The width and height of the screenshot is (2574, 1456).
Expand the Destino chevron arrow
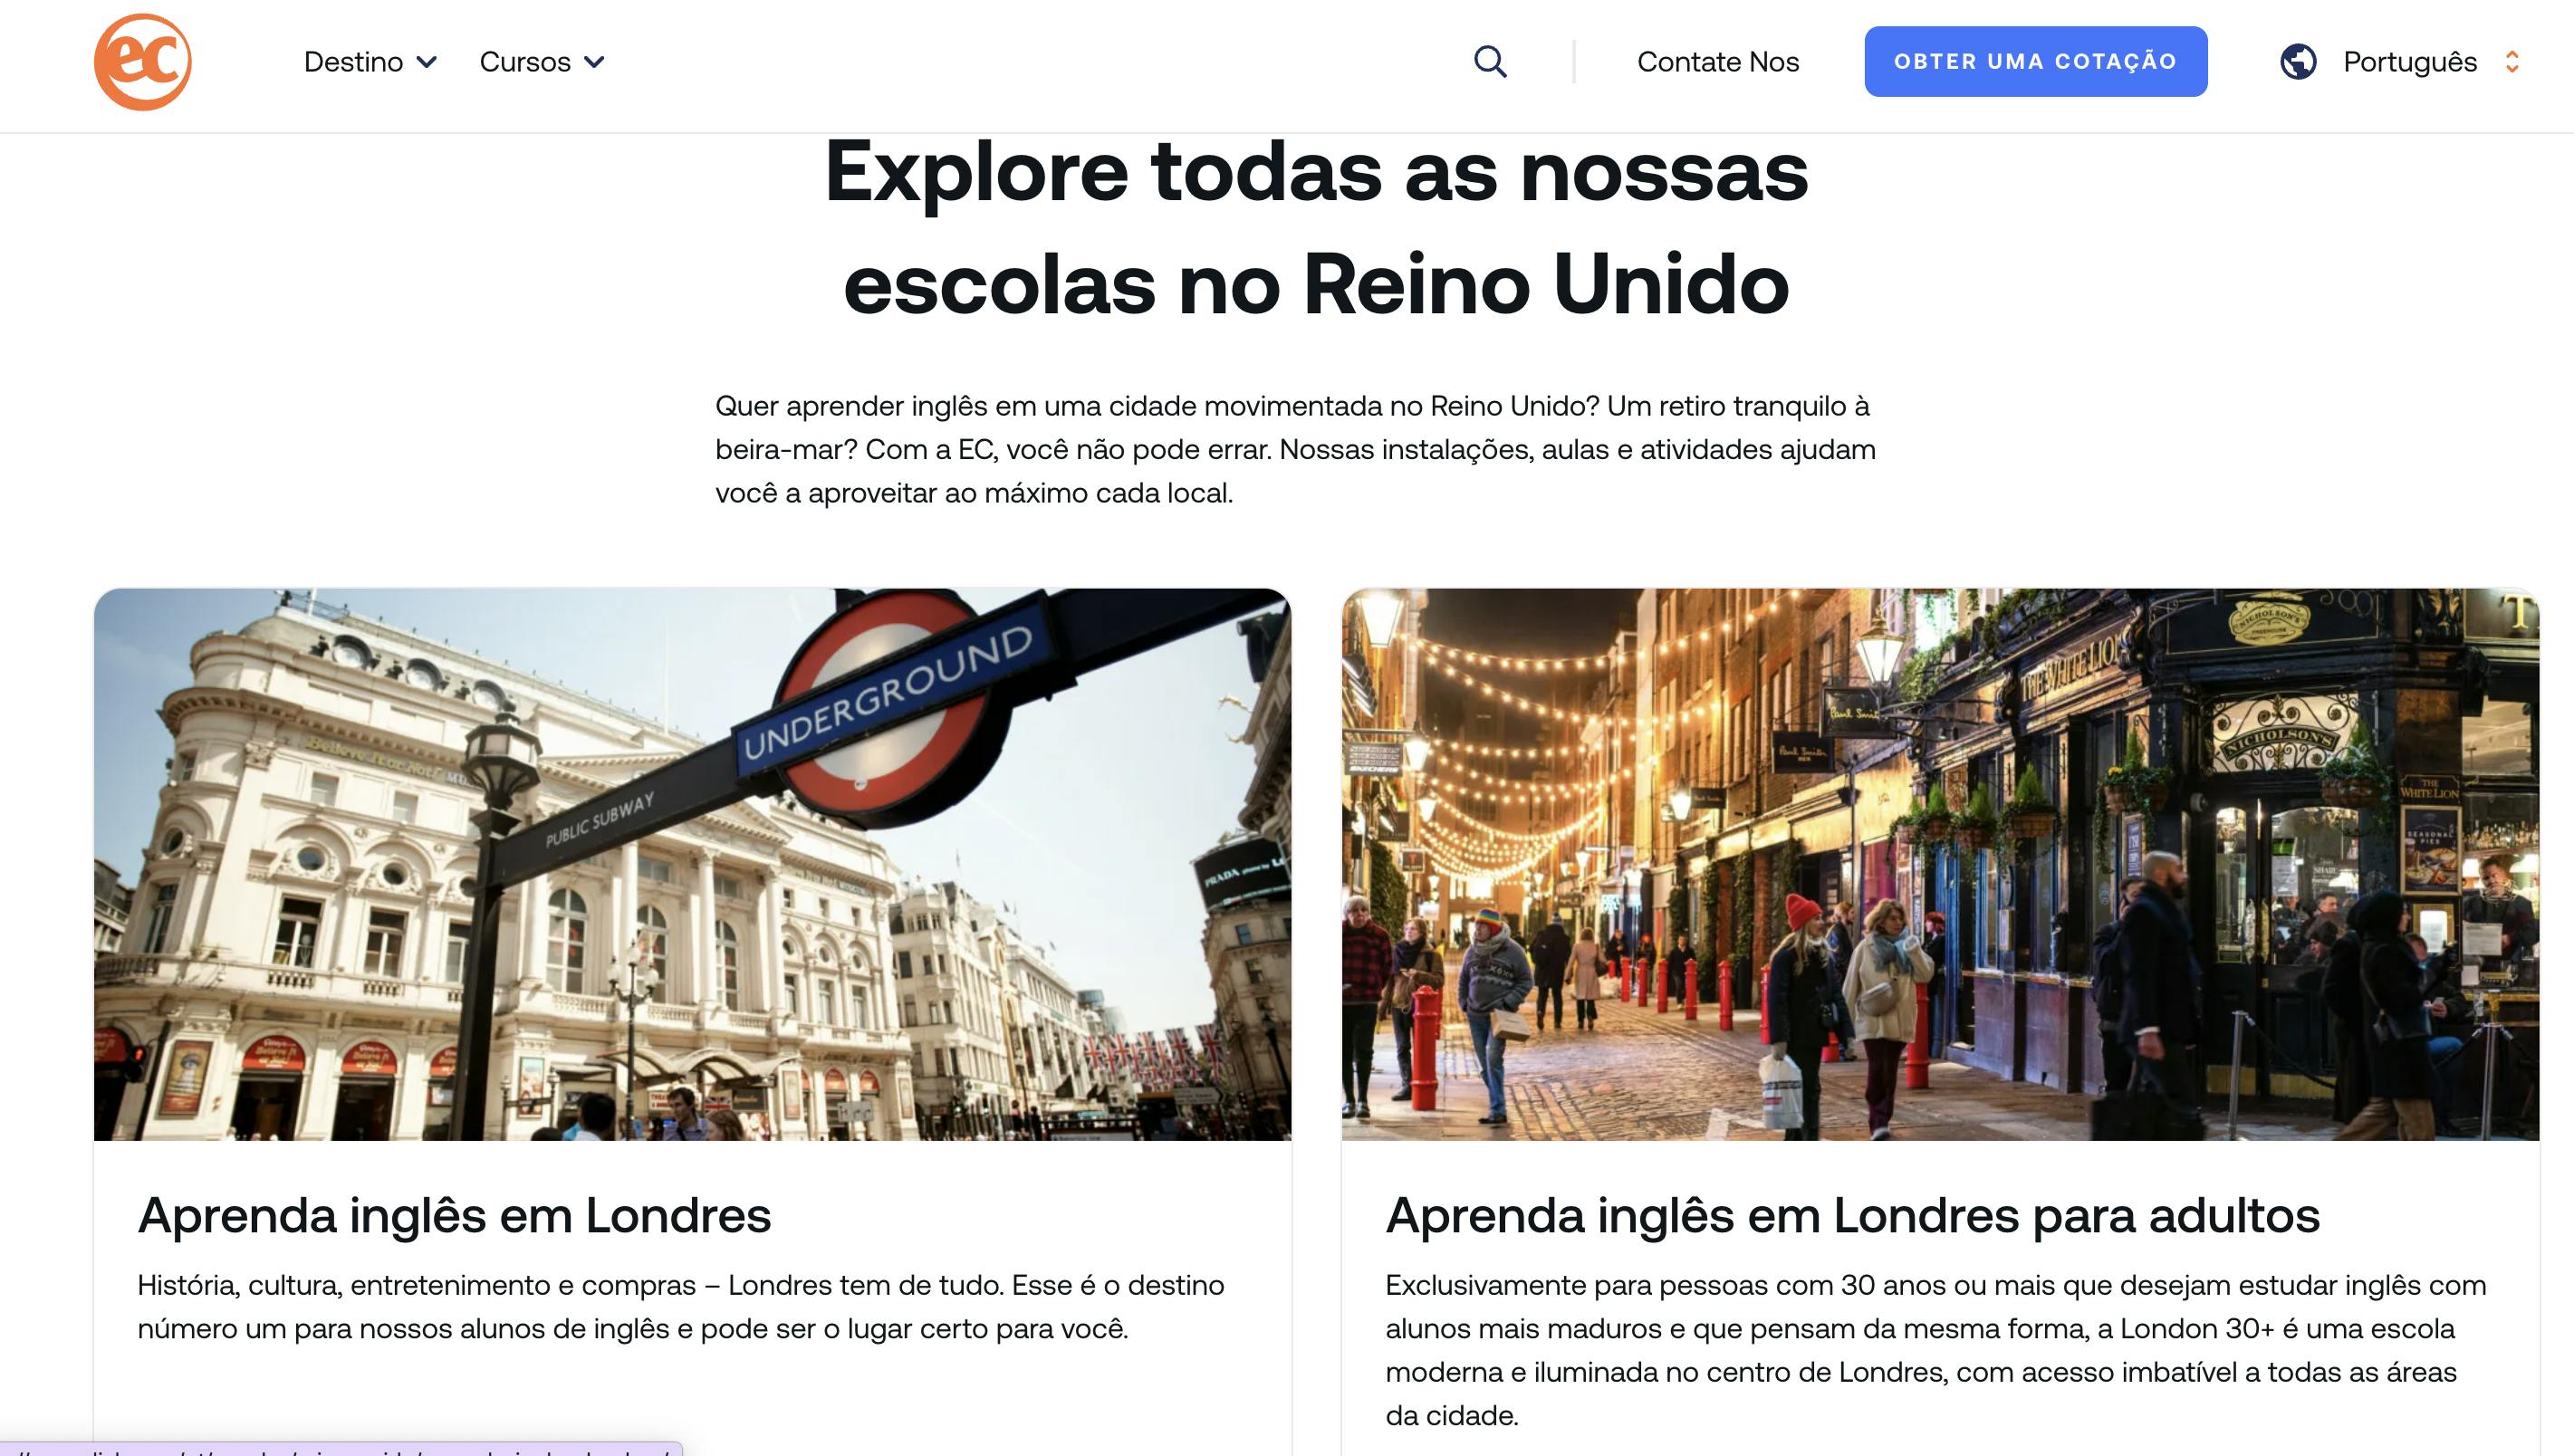pos(427,62)
